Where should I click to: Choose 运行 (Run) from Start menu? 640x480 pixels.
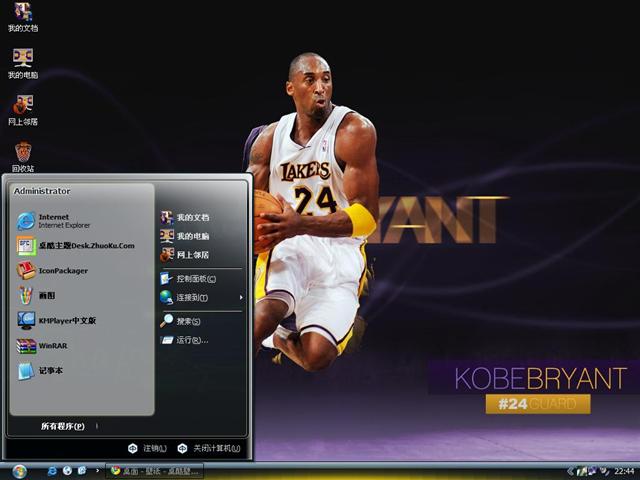pos(190,340)
